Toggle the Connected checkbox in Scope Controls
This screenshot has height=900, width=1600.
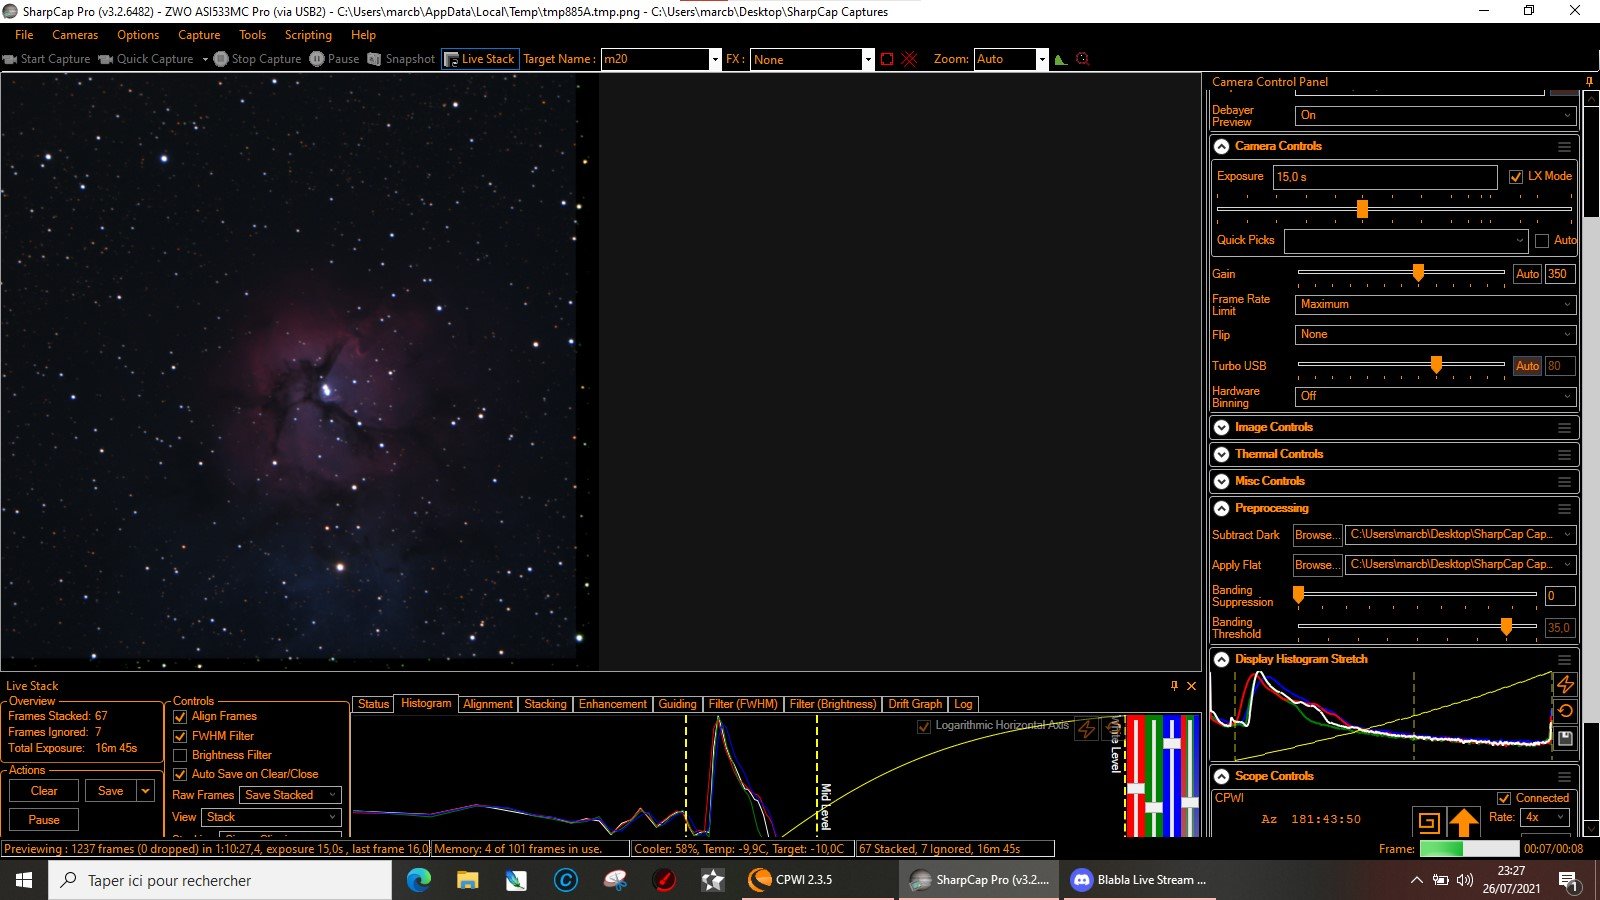tap(1504, 798)
